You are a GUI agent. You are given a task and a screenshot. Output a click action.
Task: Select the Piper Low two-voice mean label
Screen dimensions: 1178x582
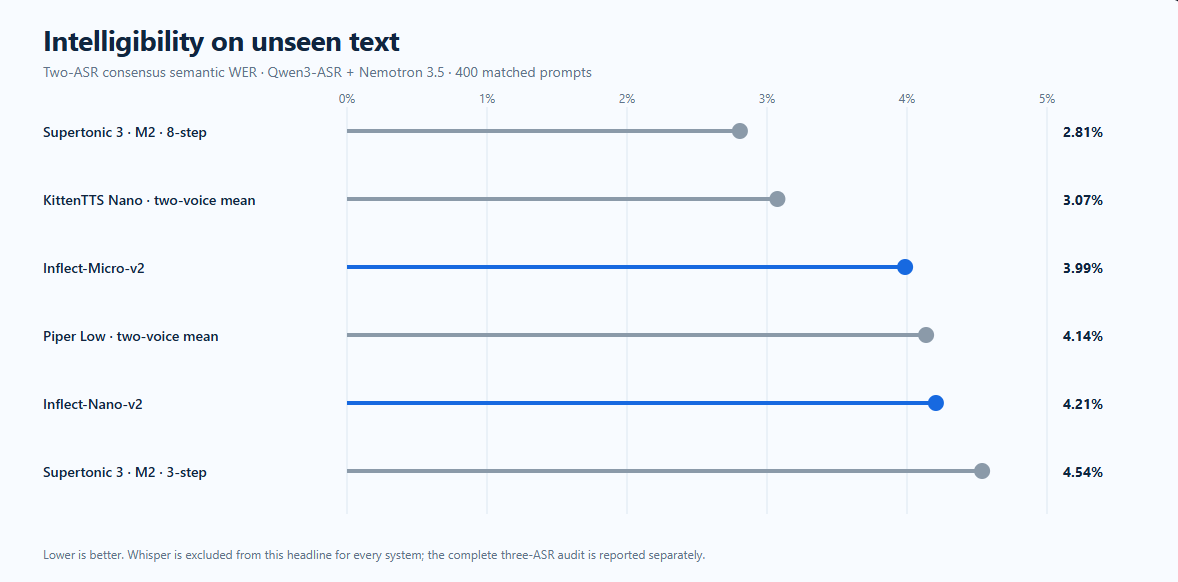131,336
